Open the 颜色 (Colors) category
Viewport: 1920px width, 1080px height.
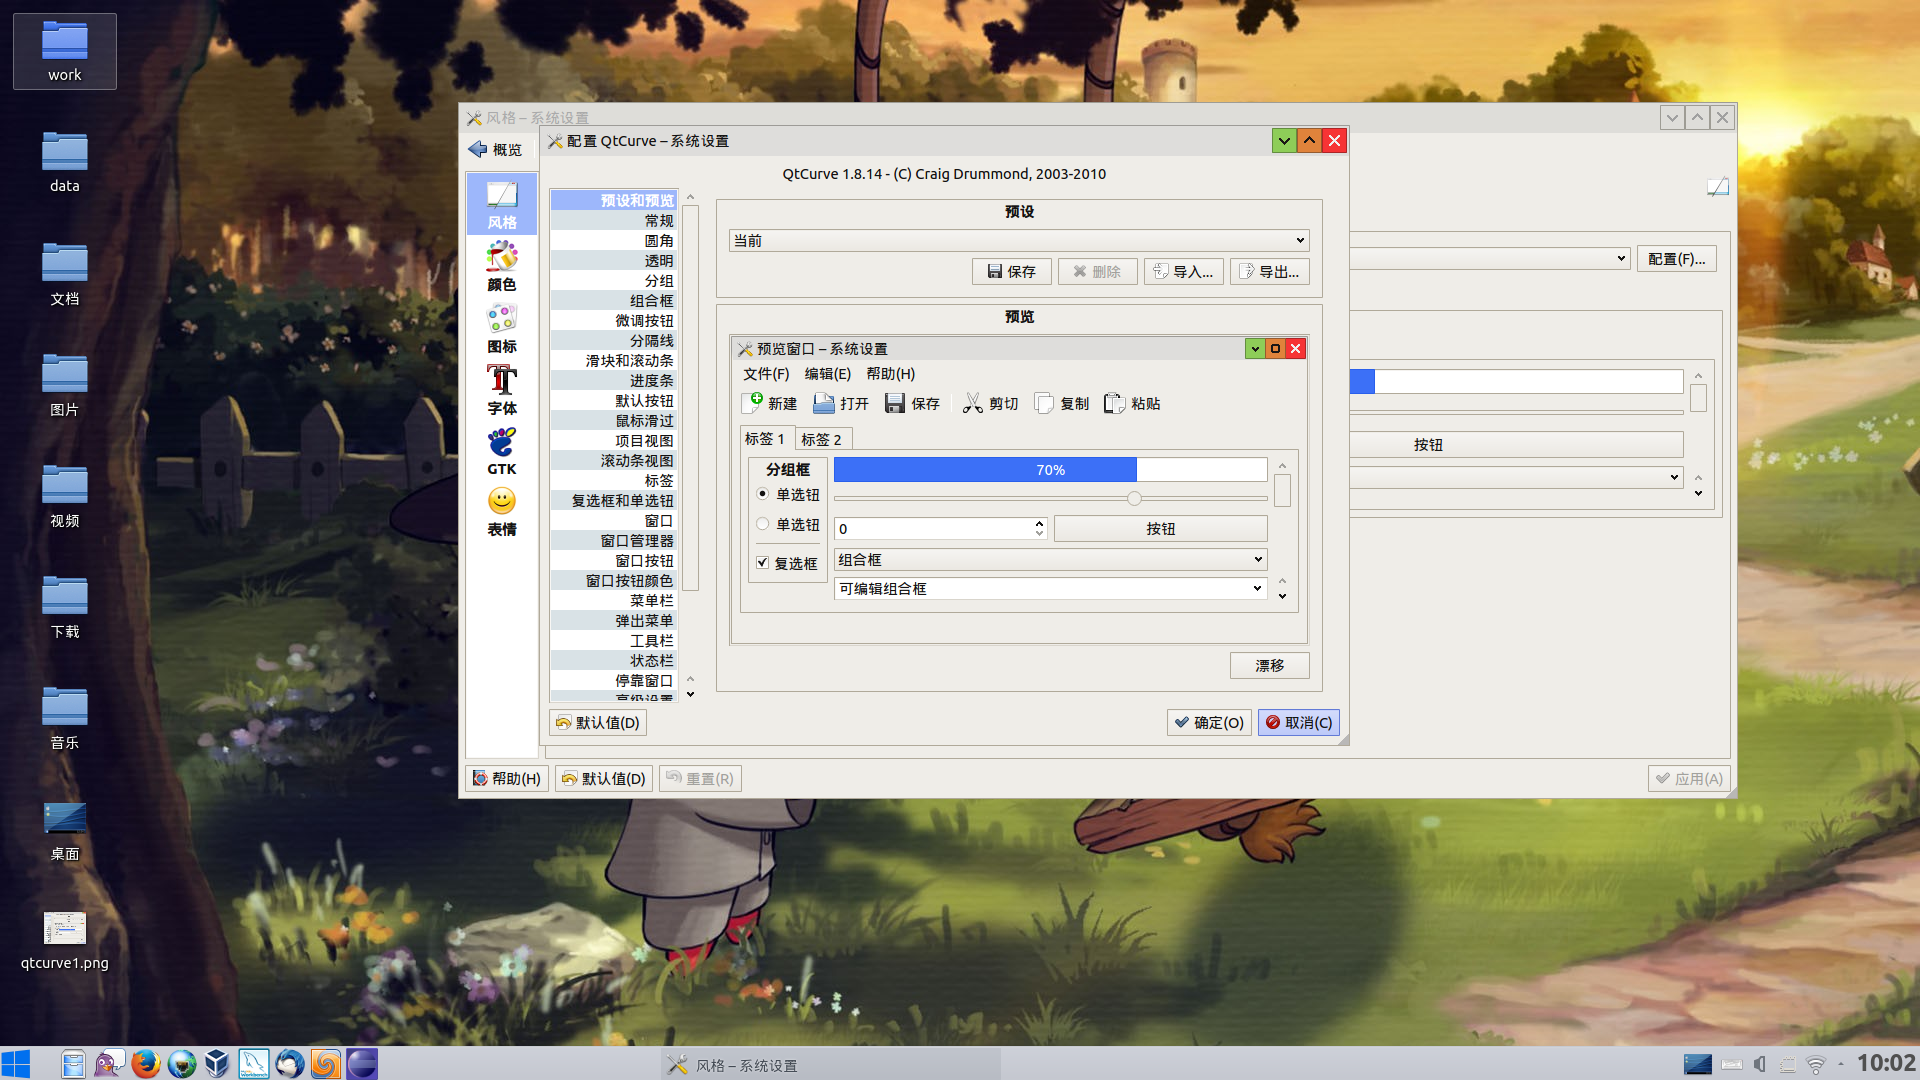pos(502,266)
